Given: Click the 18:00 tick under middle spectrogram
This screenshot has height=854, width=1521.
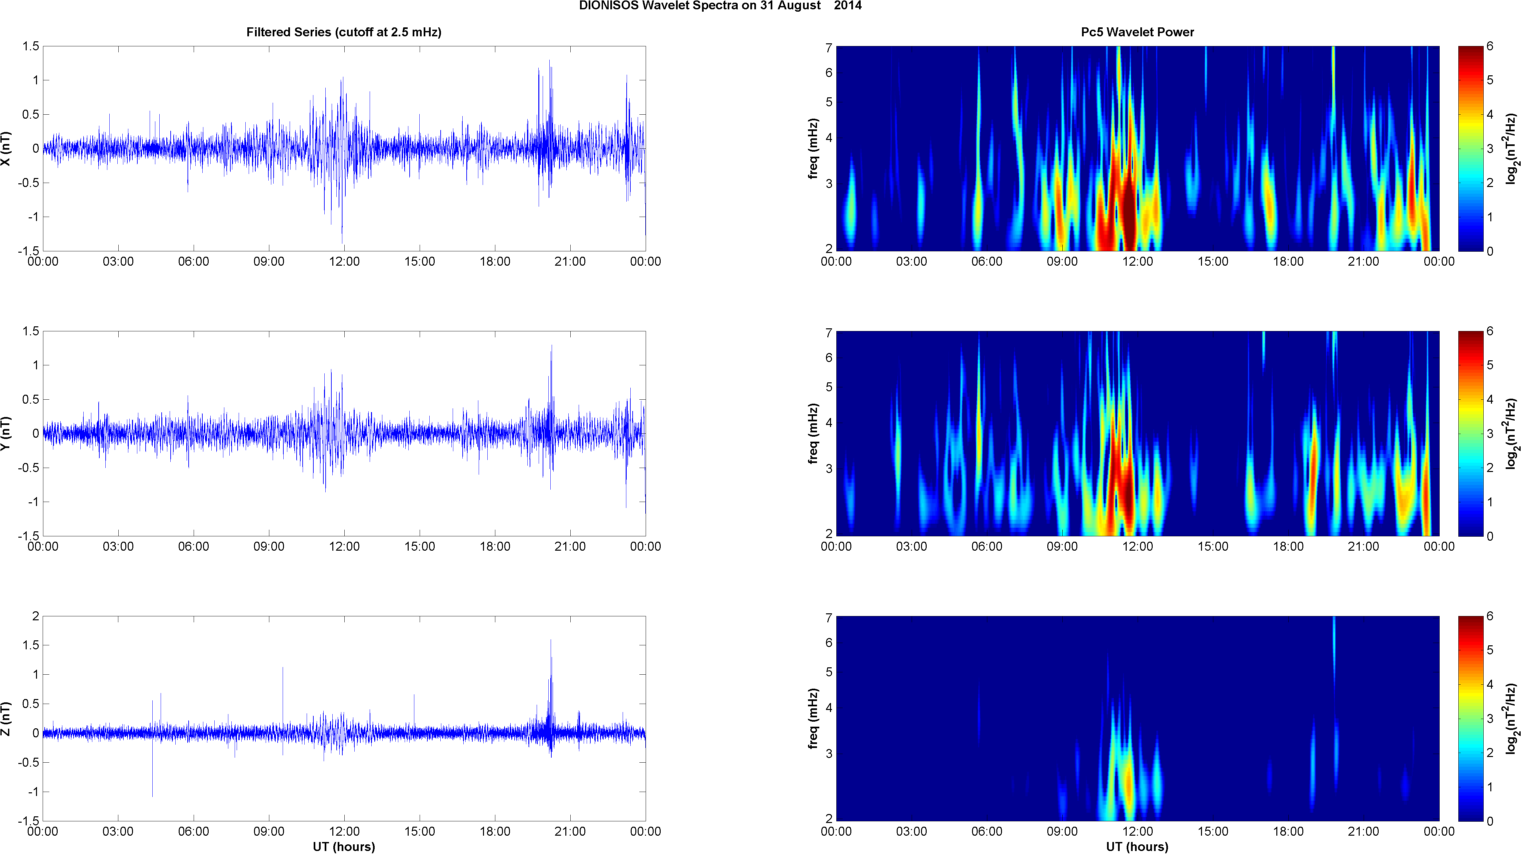Looking at the screenshot, I should 1288,547.
